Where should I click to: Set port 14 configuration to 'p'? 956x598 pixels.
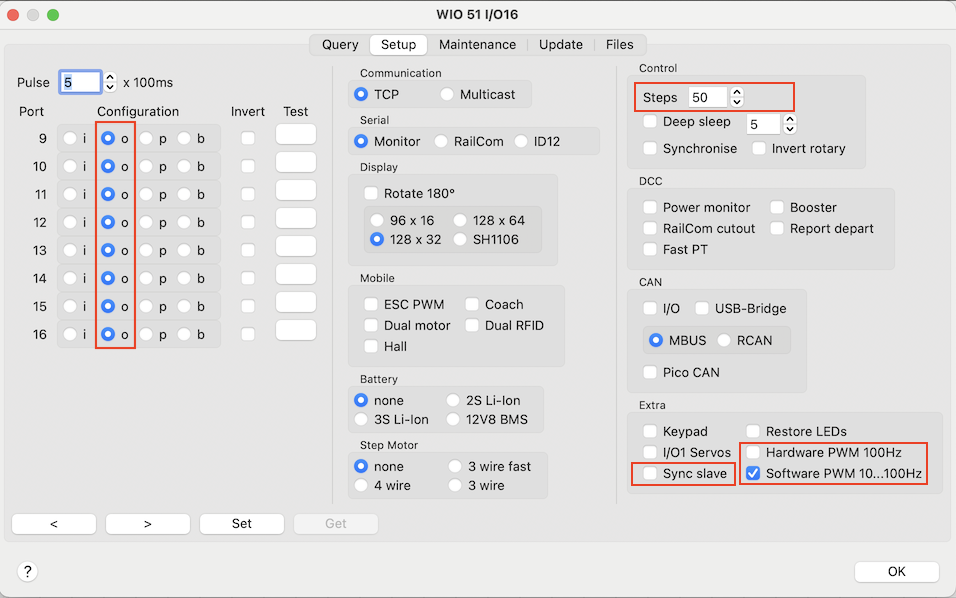[x=146, y=278]
